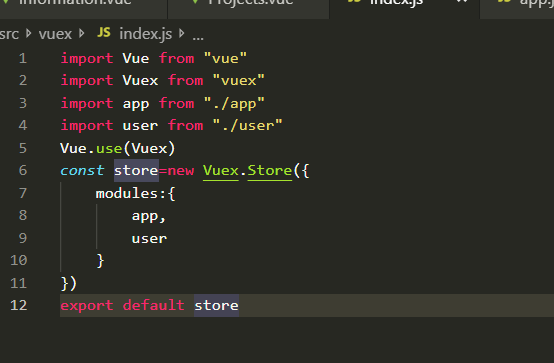Click the new keyword on line 6
The width and height of the screenshot is (554, 363).
(x=181, y=171)
